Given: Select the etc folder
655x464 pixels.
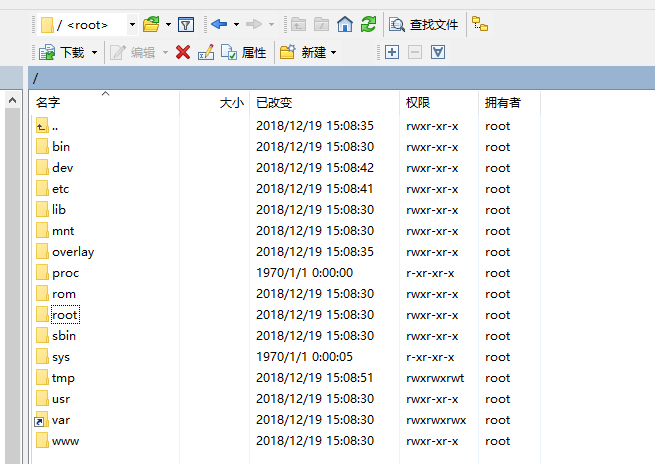Looking at the screenshot, I should coord(52,189).
